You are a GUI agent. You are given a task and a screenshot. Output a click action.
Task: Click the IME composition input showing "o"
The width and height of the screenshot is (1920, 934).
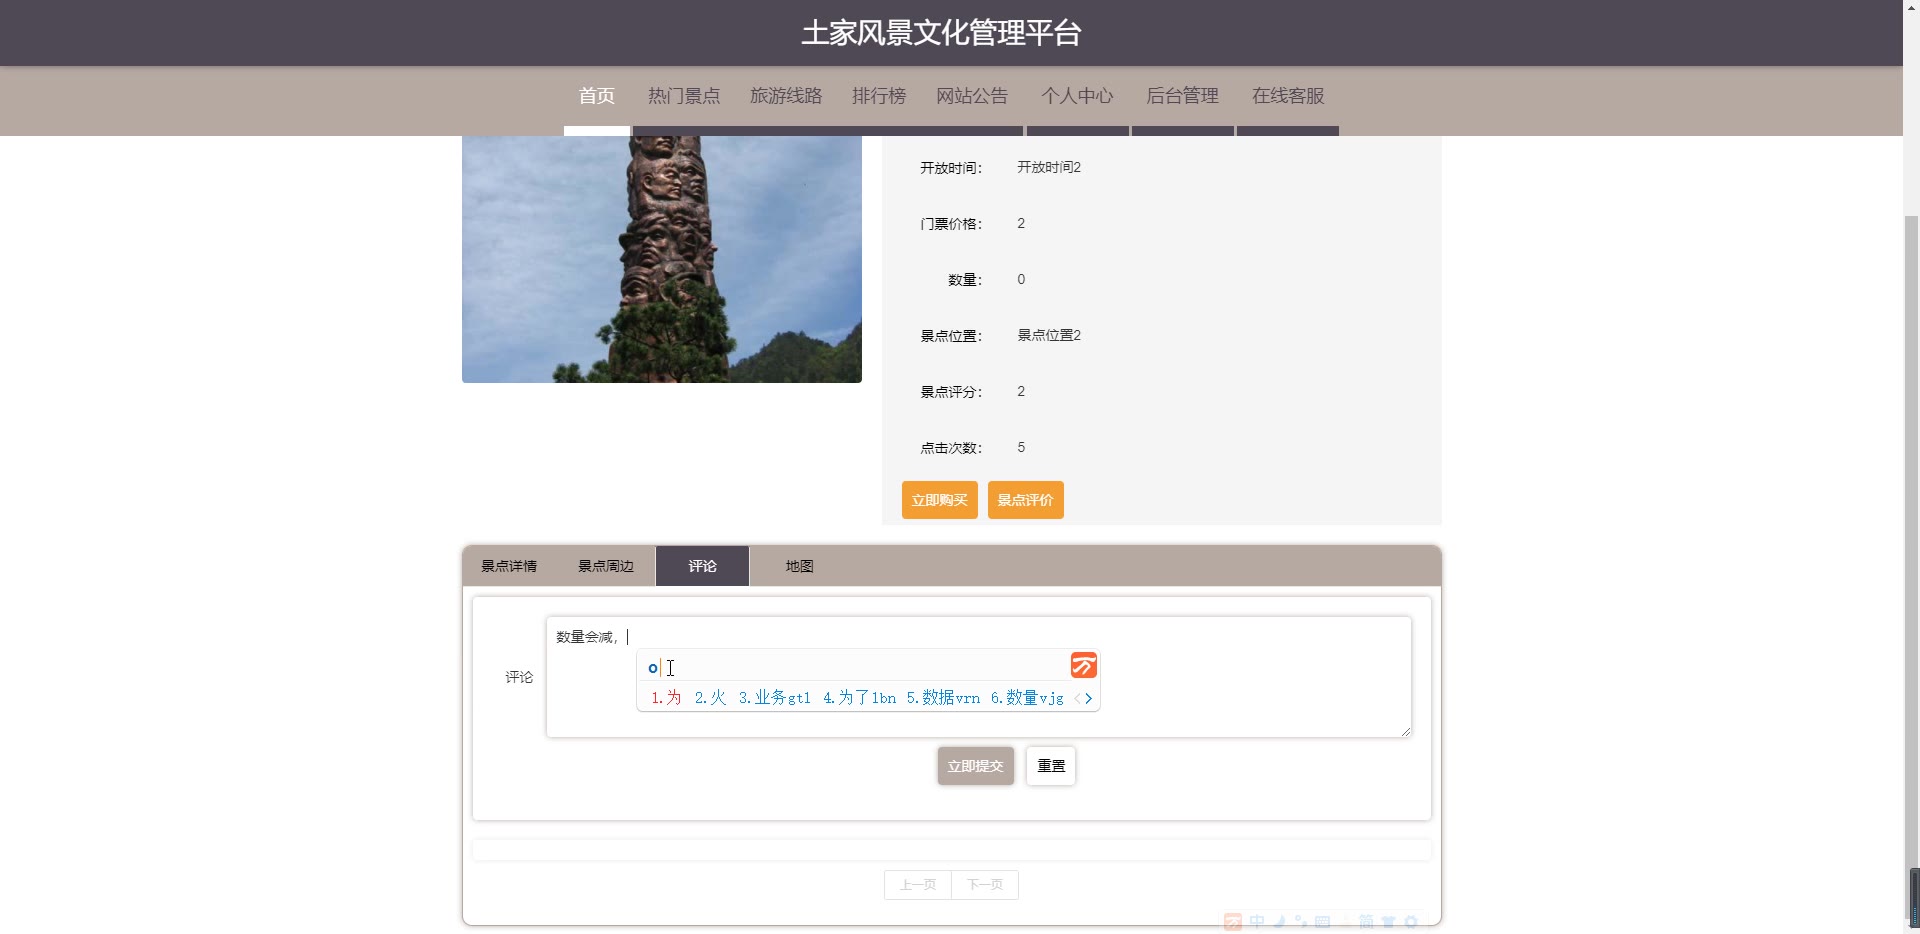pos(853,667)
